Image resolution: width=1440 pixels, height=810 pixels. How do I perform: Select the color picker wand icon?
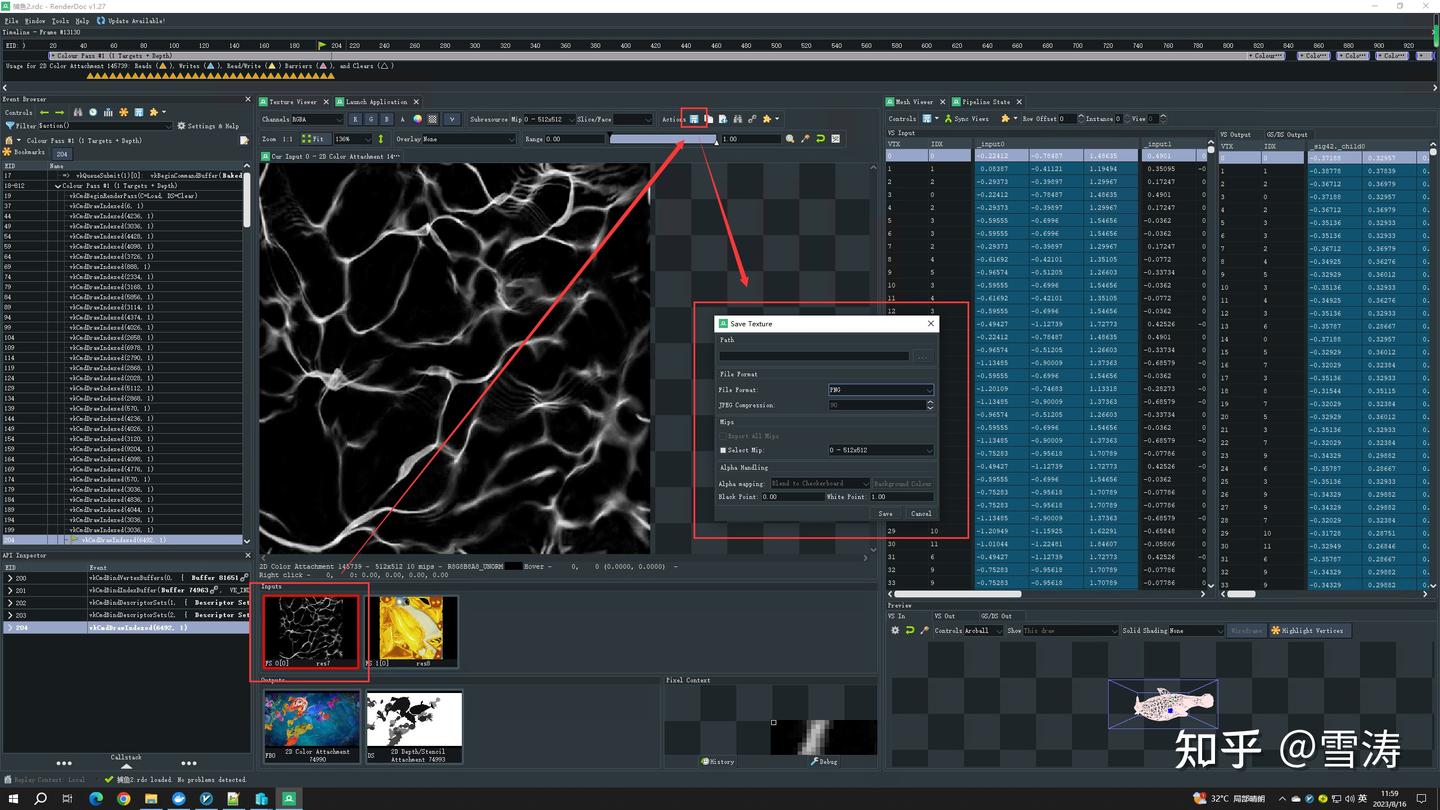[805, 139]
